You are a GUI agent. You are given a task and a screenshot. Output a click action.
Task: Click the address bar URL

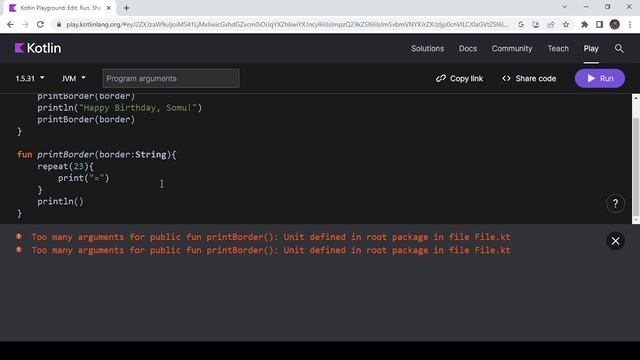click(x=287, y=24)
